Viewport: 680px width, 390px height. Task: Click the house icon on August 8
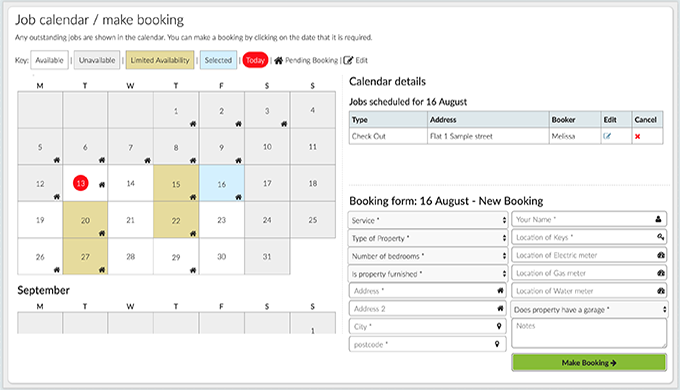(x=193, y=161)
